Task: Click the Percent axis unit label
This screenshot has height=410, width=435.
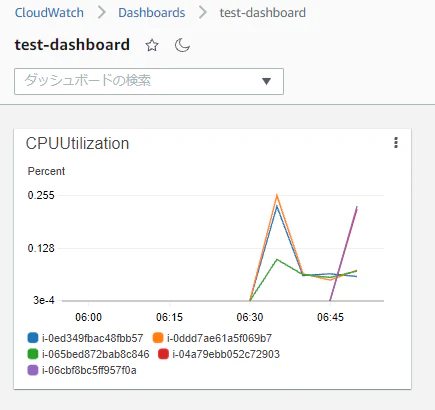Action: coord(46,171)
